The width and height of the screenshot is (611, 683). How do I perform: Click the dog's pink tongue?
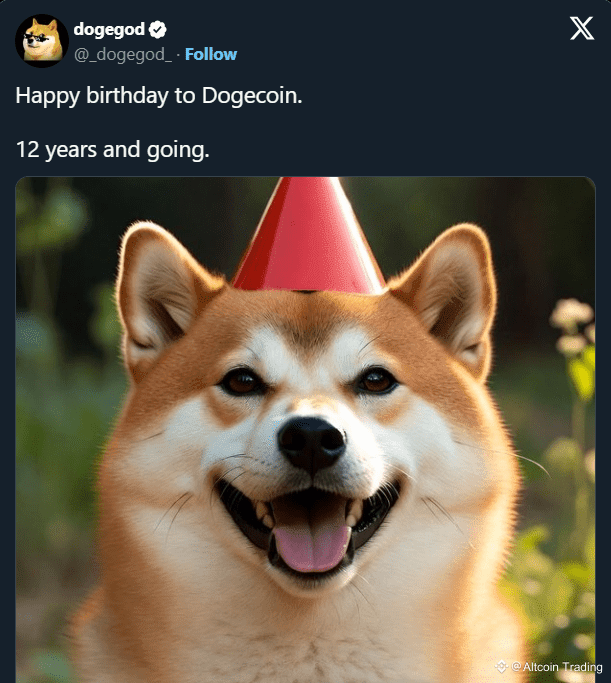[x=311, y=547]
